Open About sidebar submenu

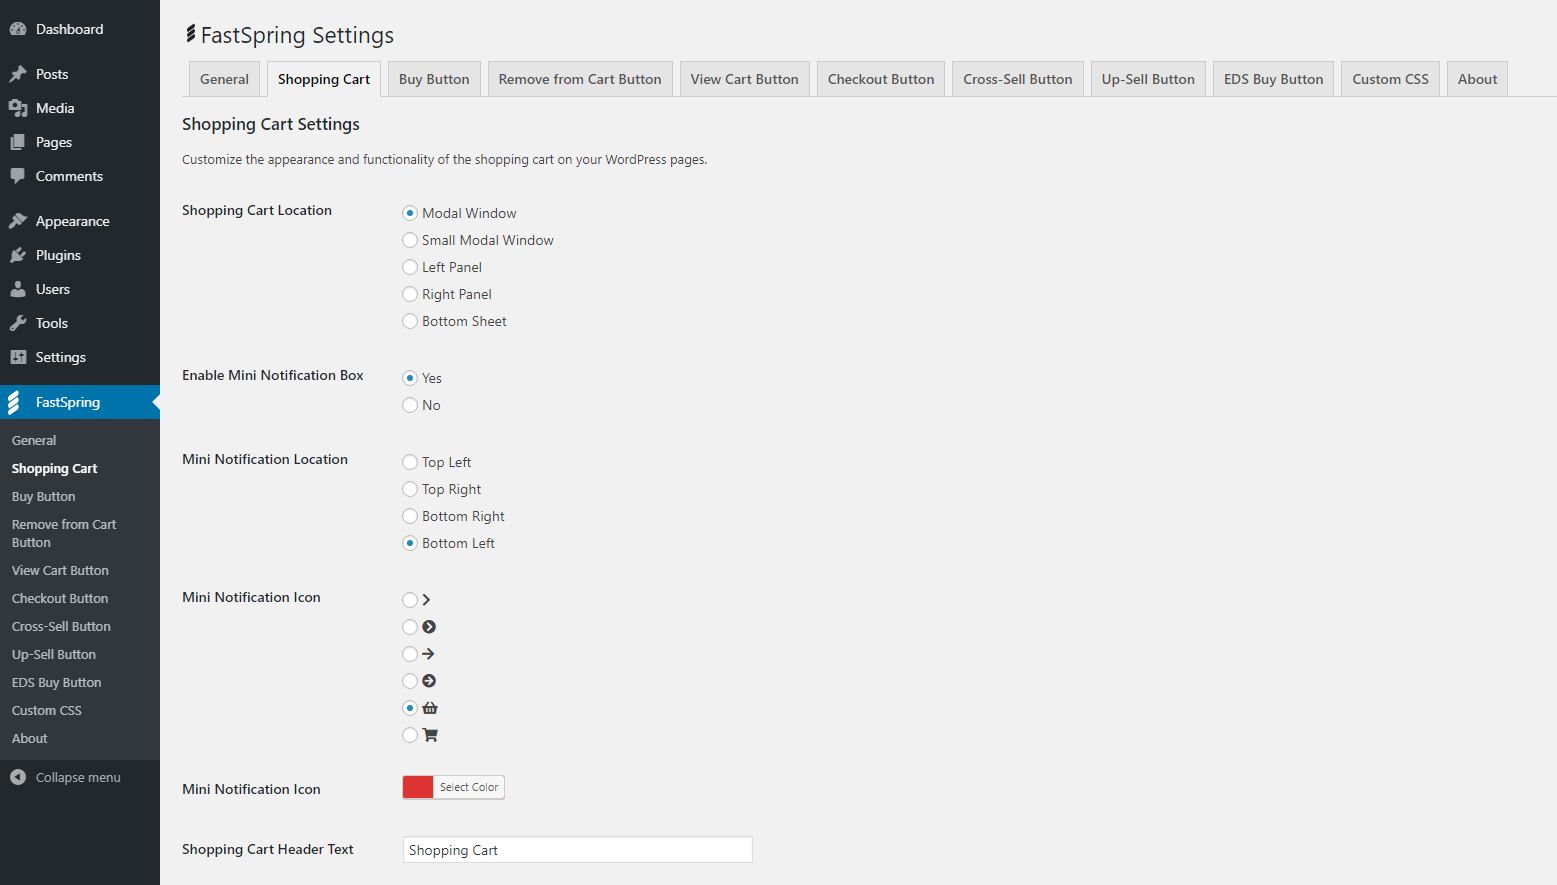(30, 738)
